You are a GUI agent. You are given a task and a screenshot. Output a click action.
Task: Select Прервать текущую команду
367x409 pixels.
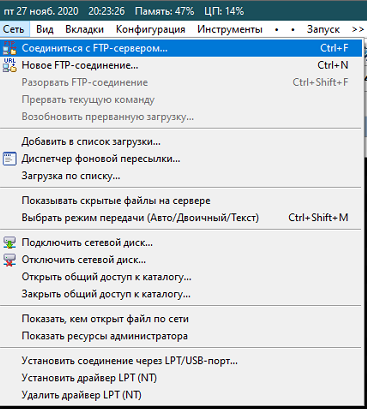[x=181, y=100]
